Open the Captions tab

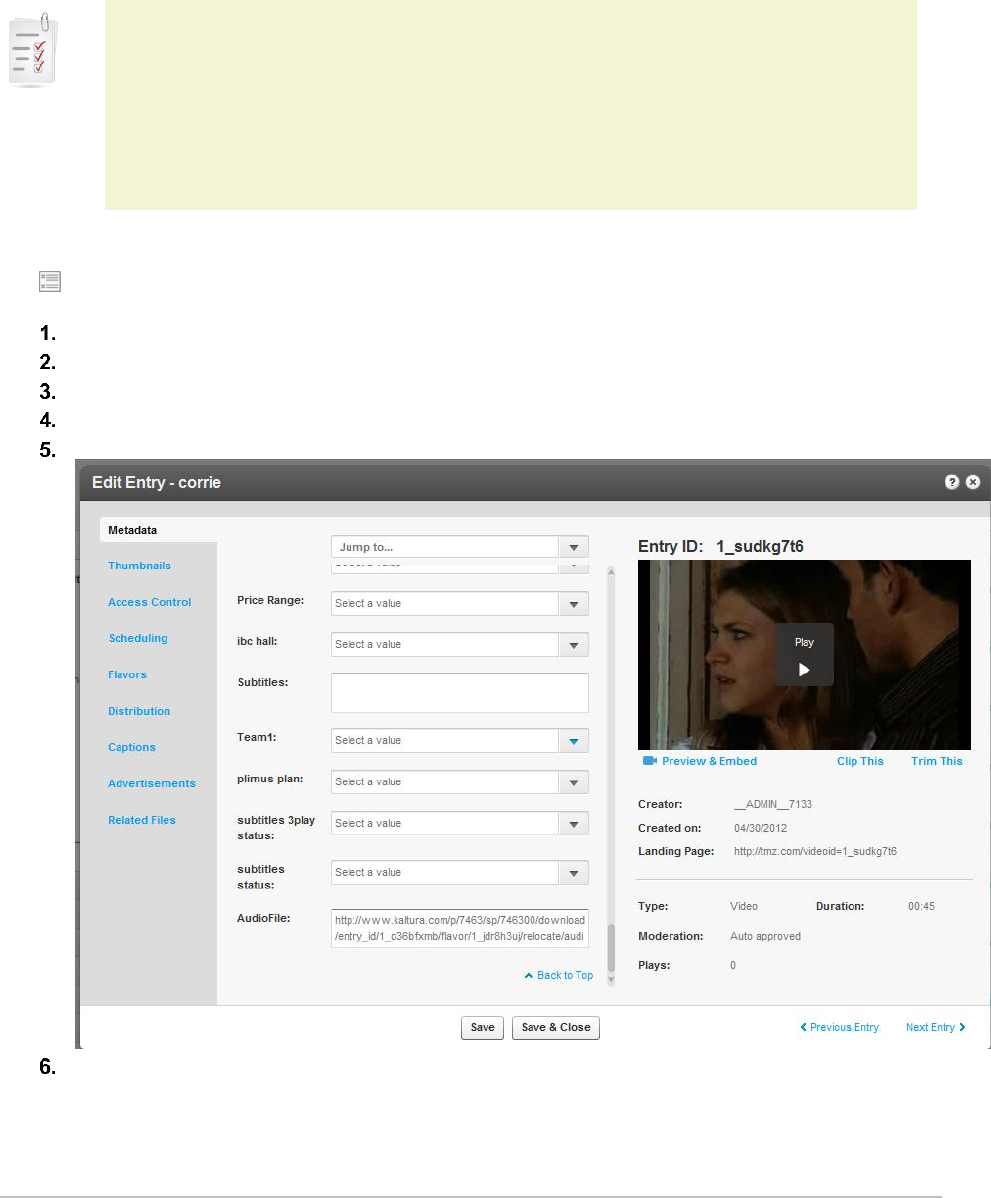(131, 747)
